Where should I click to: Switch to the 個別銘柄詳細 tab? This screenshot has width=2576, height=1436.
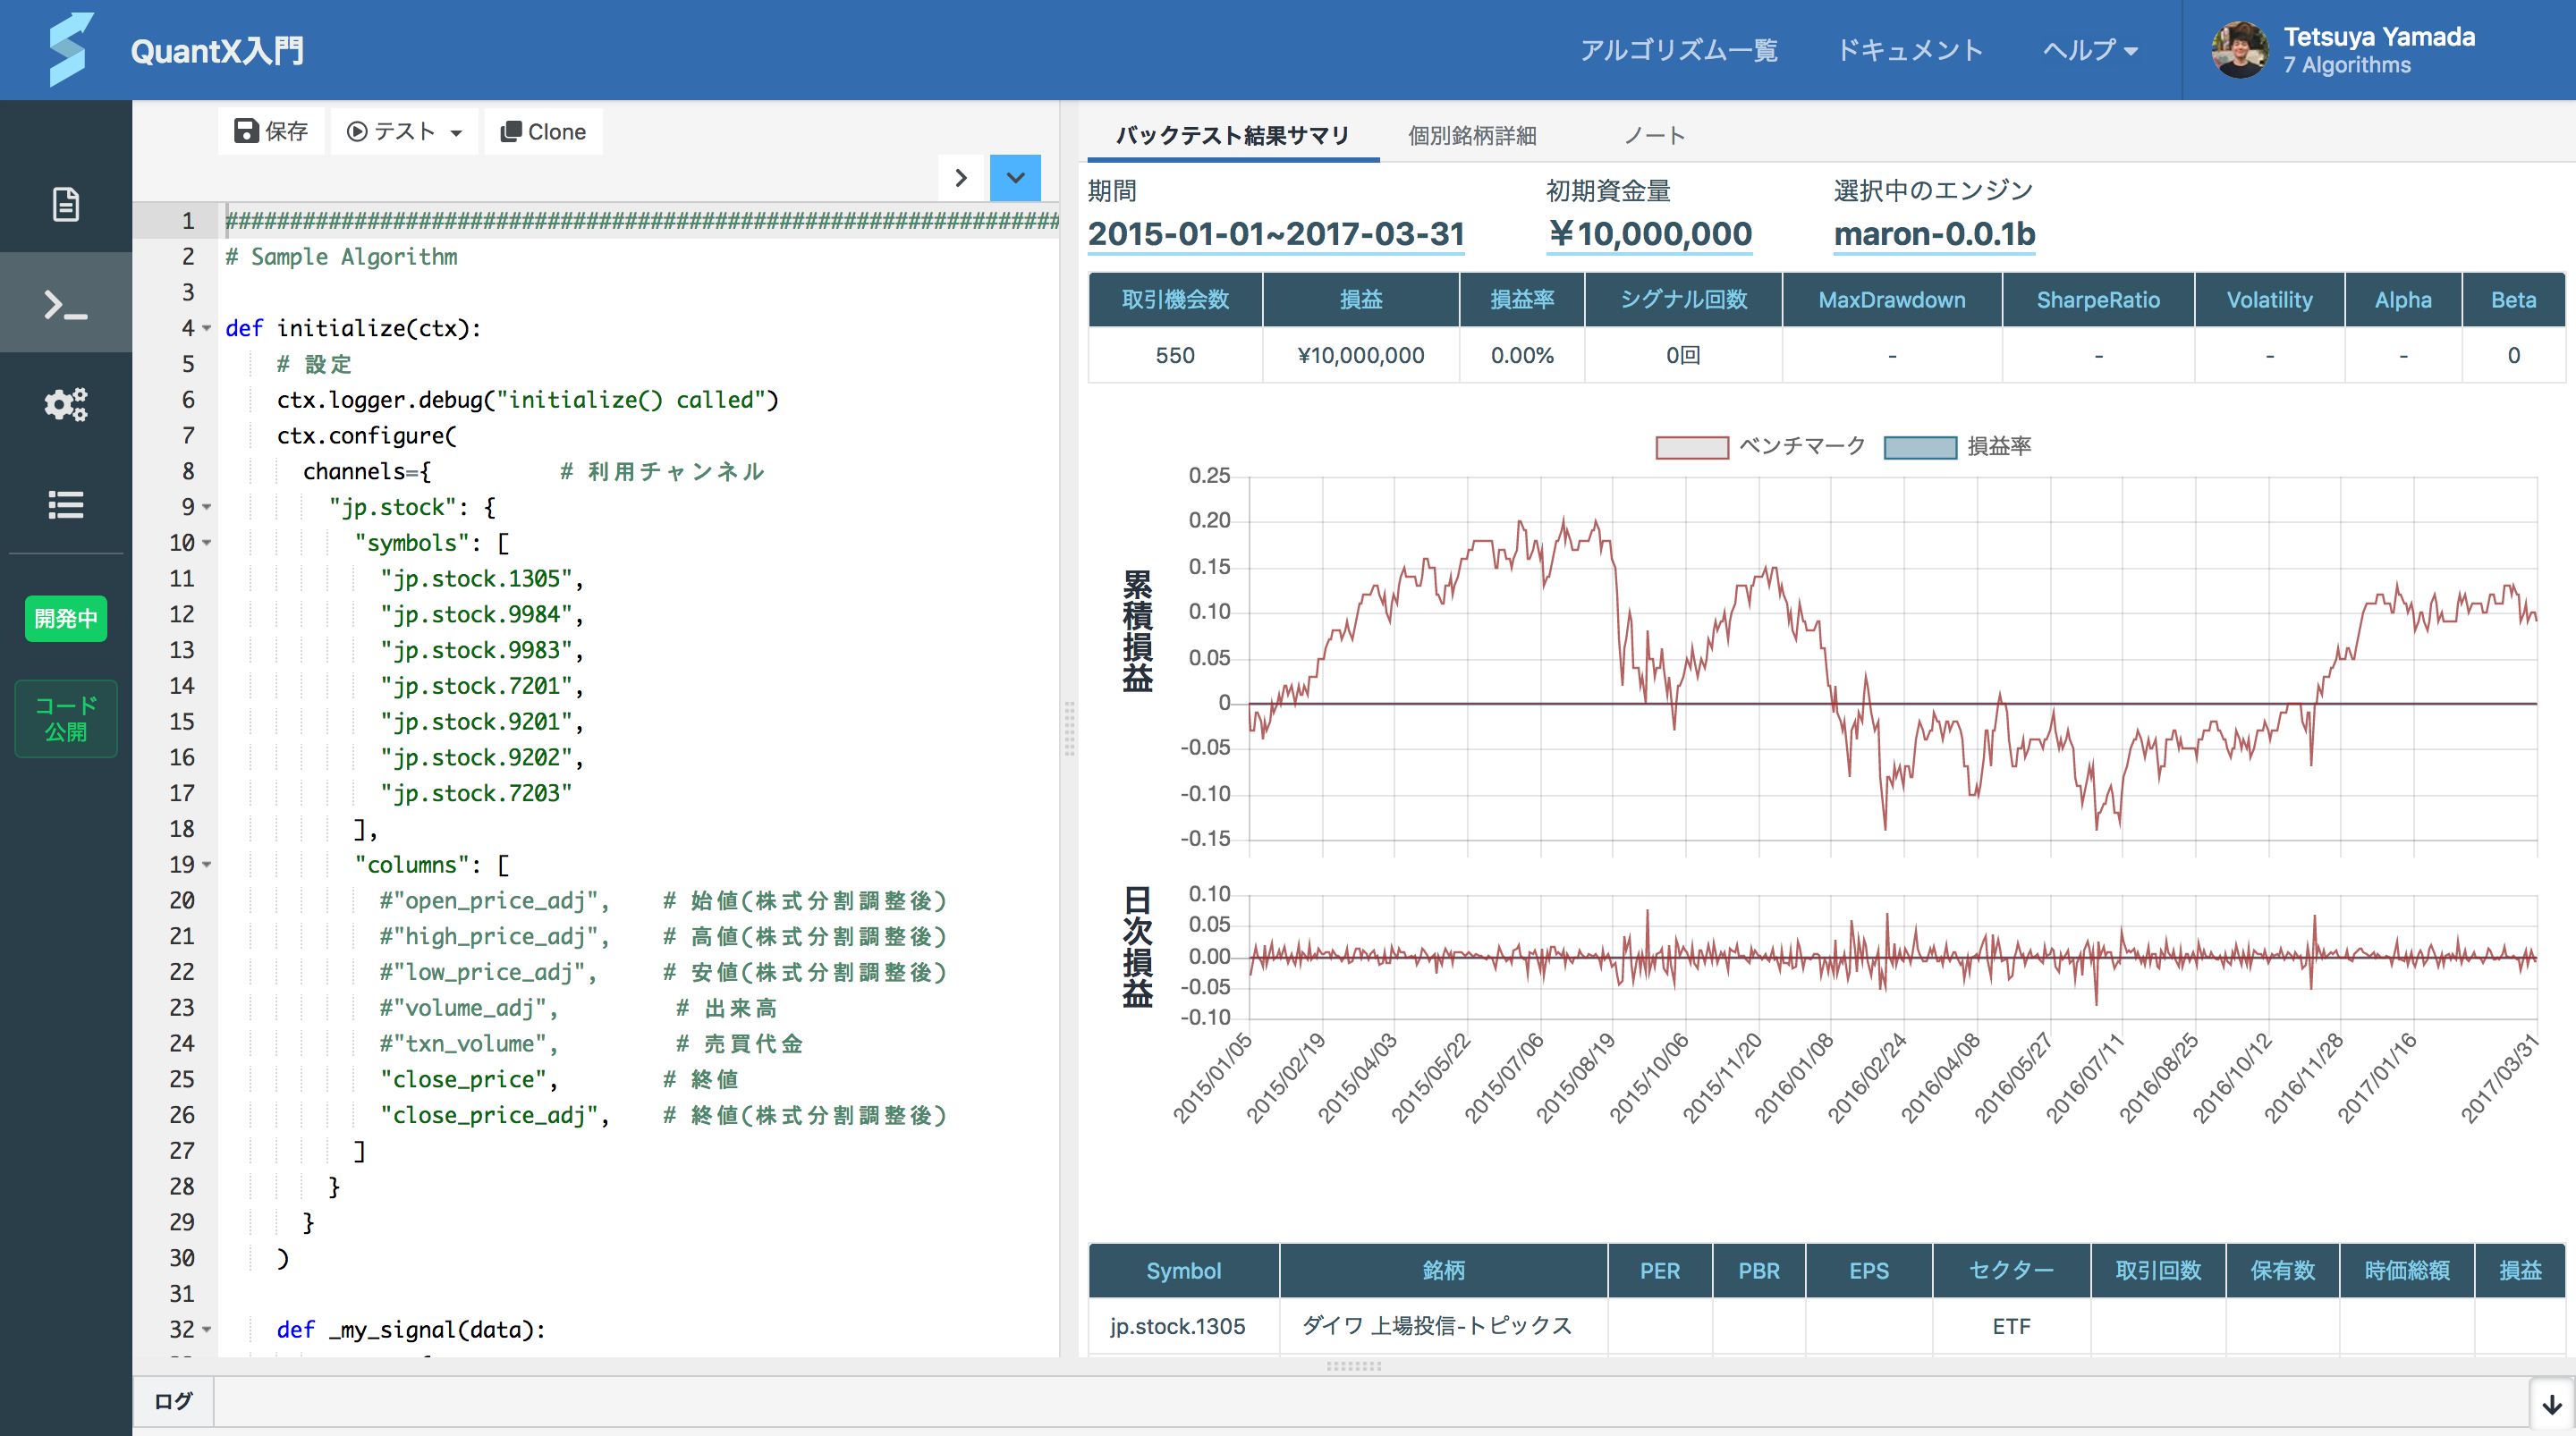[1472, 135]
